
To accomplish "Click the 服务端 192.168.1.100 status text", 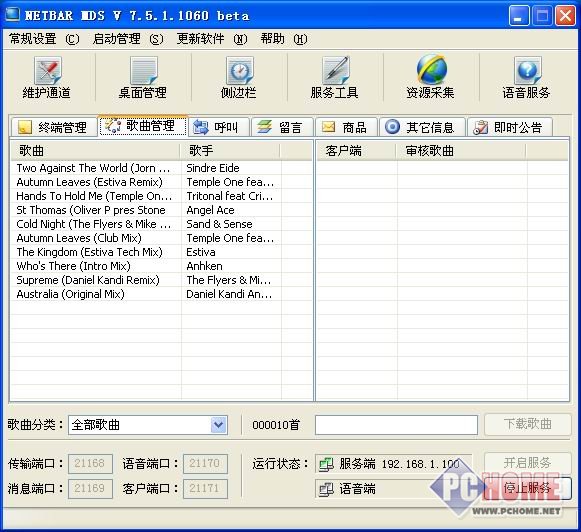I will (x=399, y=464).
